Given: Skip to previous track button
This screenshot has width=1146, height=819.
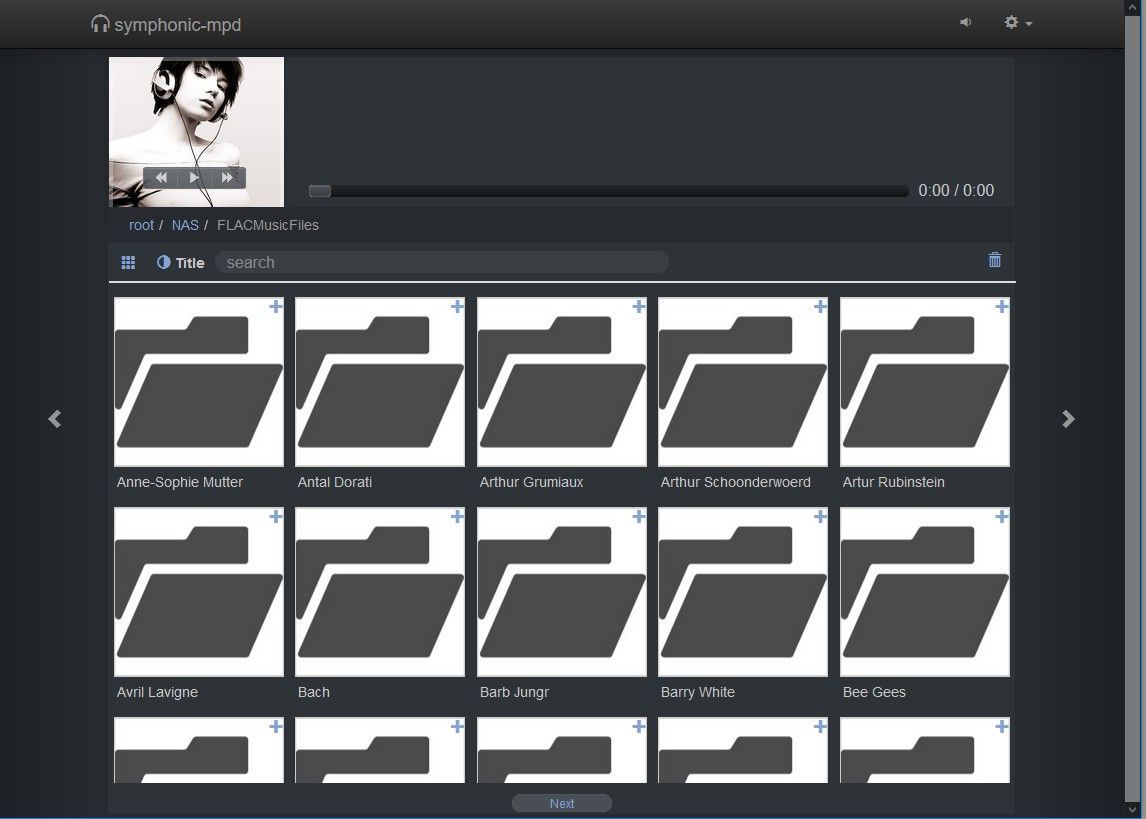Looking at the screenshot, I should tap(161, 178).
